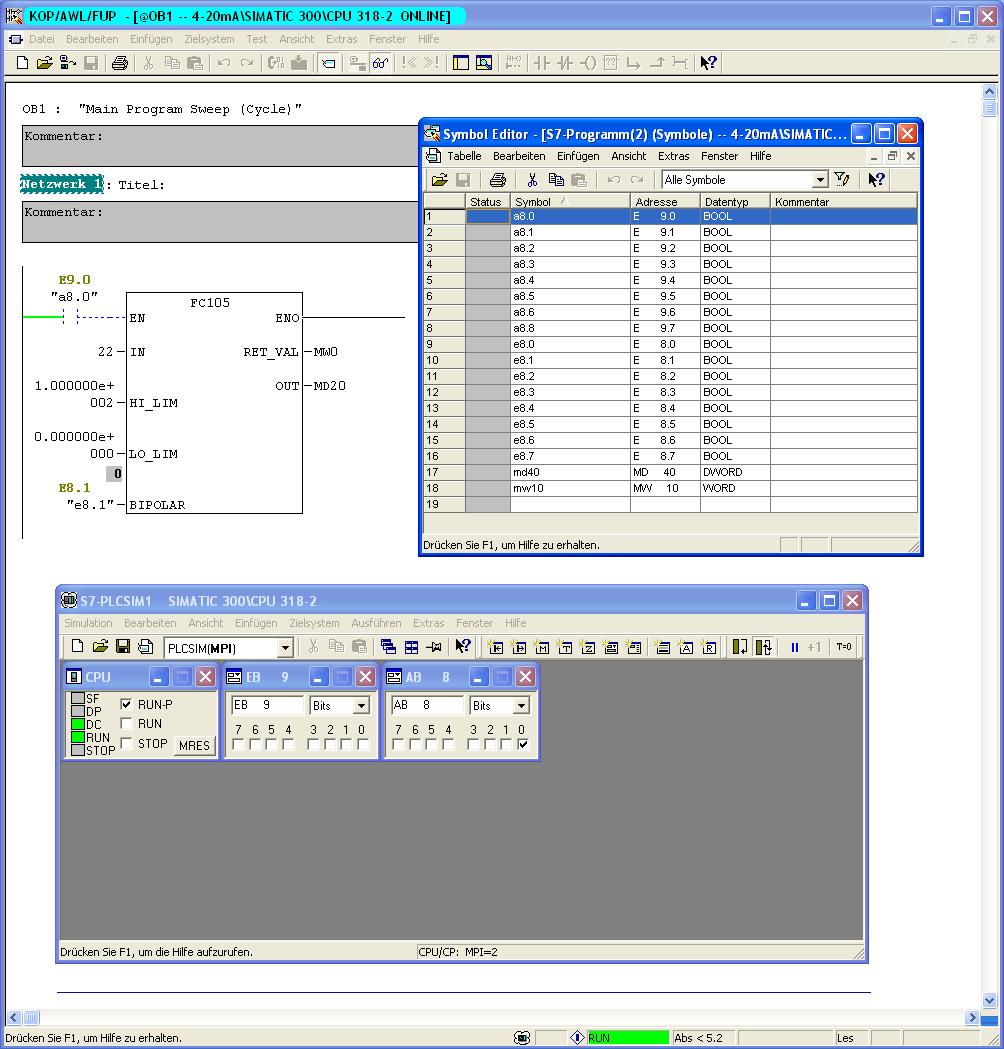Toggle bit 4 of AB 8
This screenshot has width=1004, height=1049.
448,744
